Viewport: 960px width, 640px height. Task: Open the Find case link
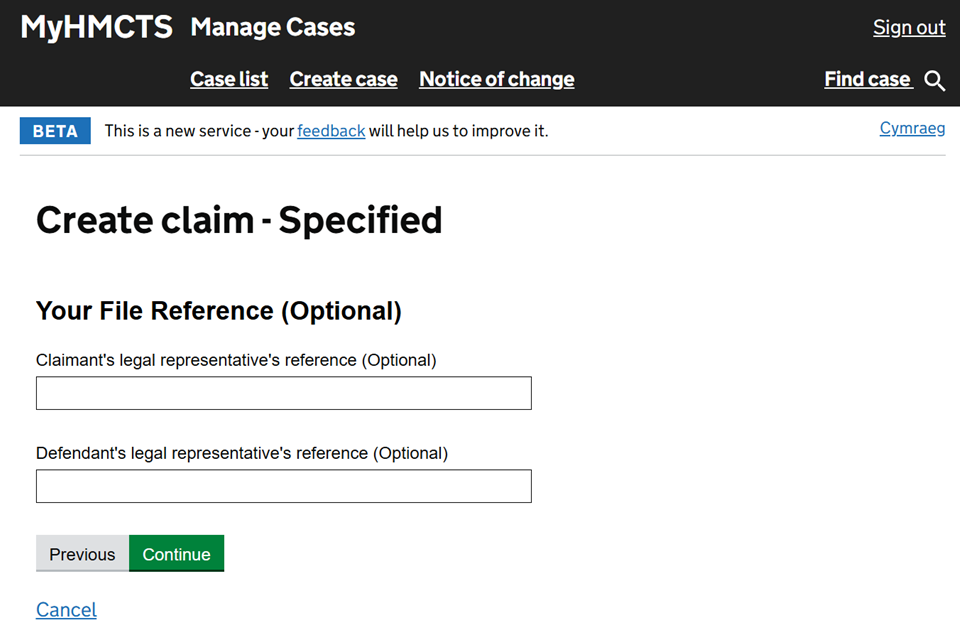[x=867, y=79]
